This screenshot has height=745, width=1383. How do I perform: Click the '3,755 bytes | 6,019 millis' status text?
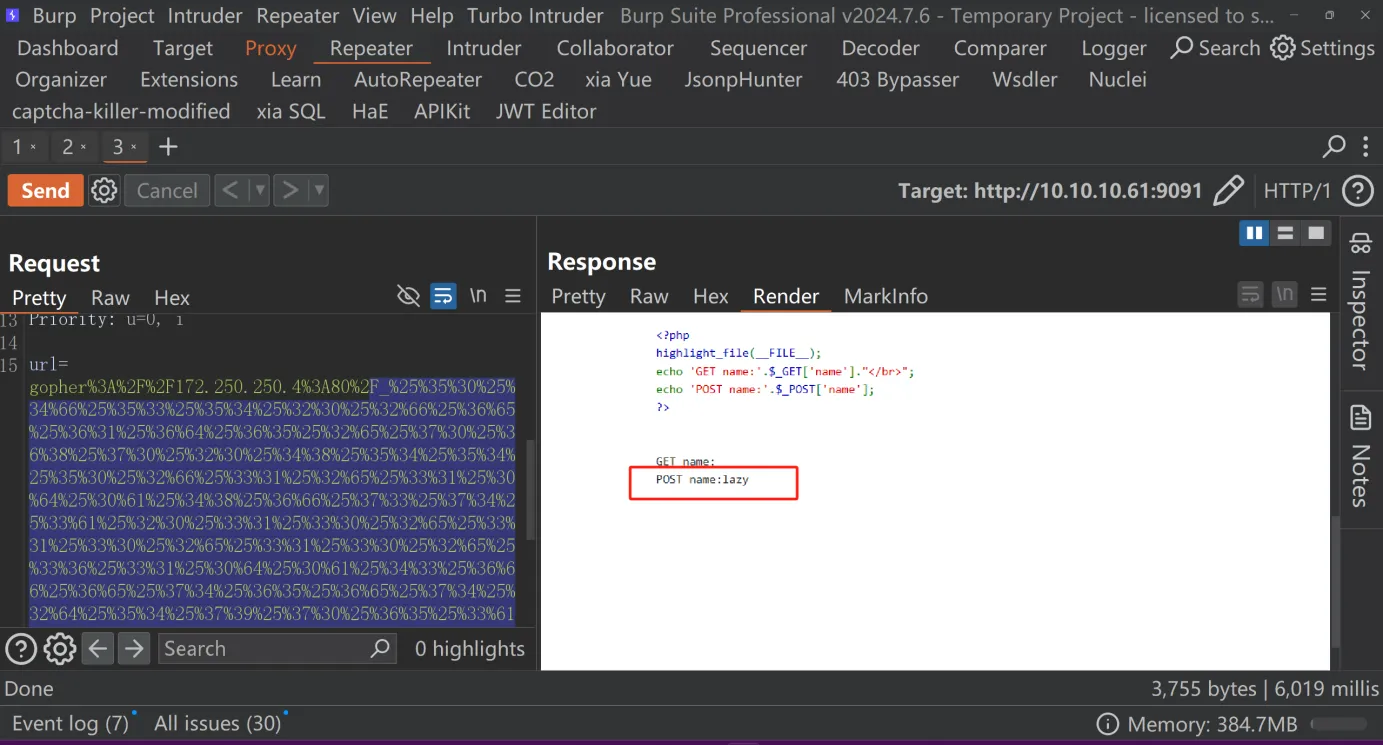1265,689
